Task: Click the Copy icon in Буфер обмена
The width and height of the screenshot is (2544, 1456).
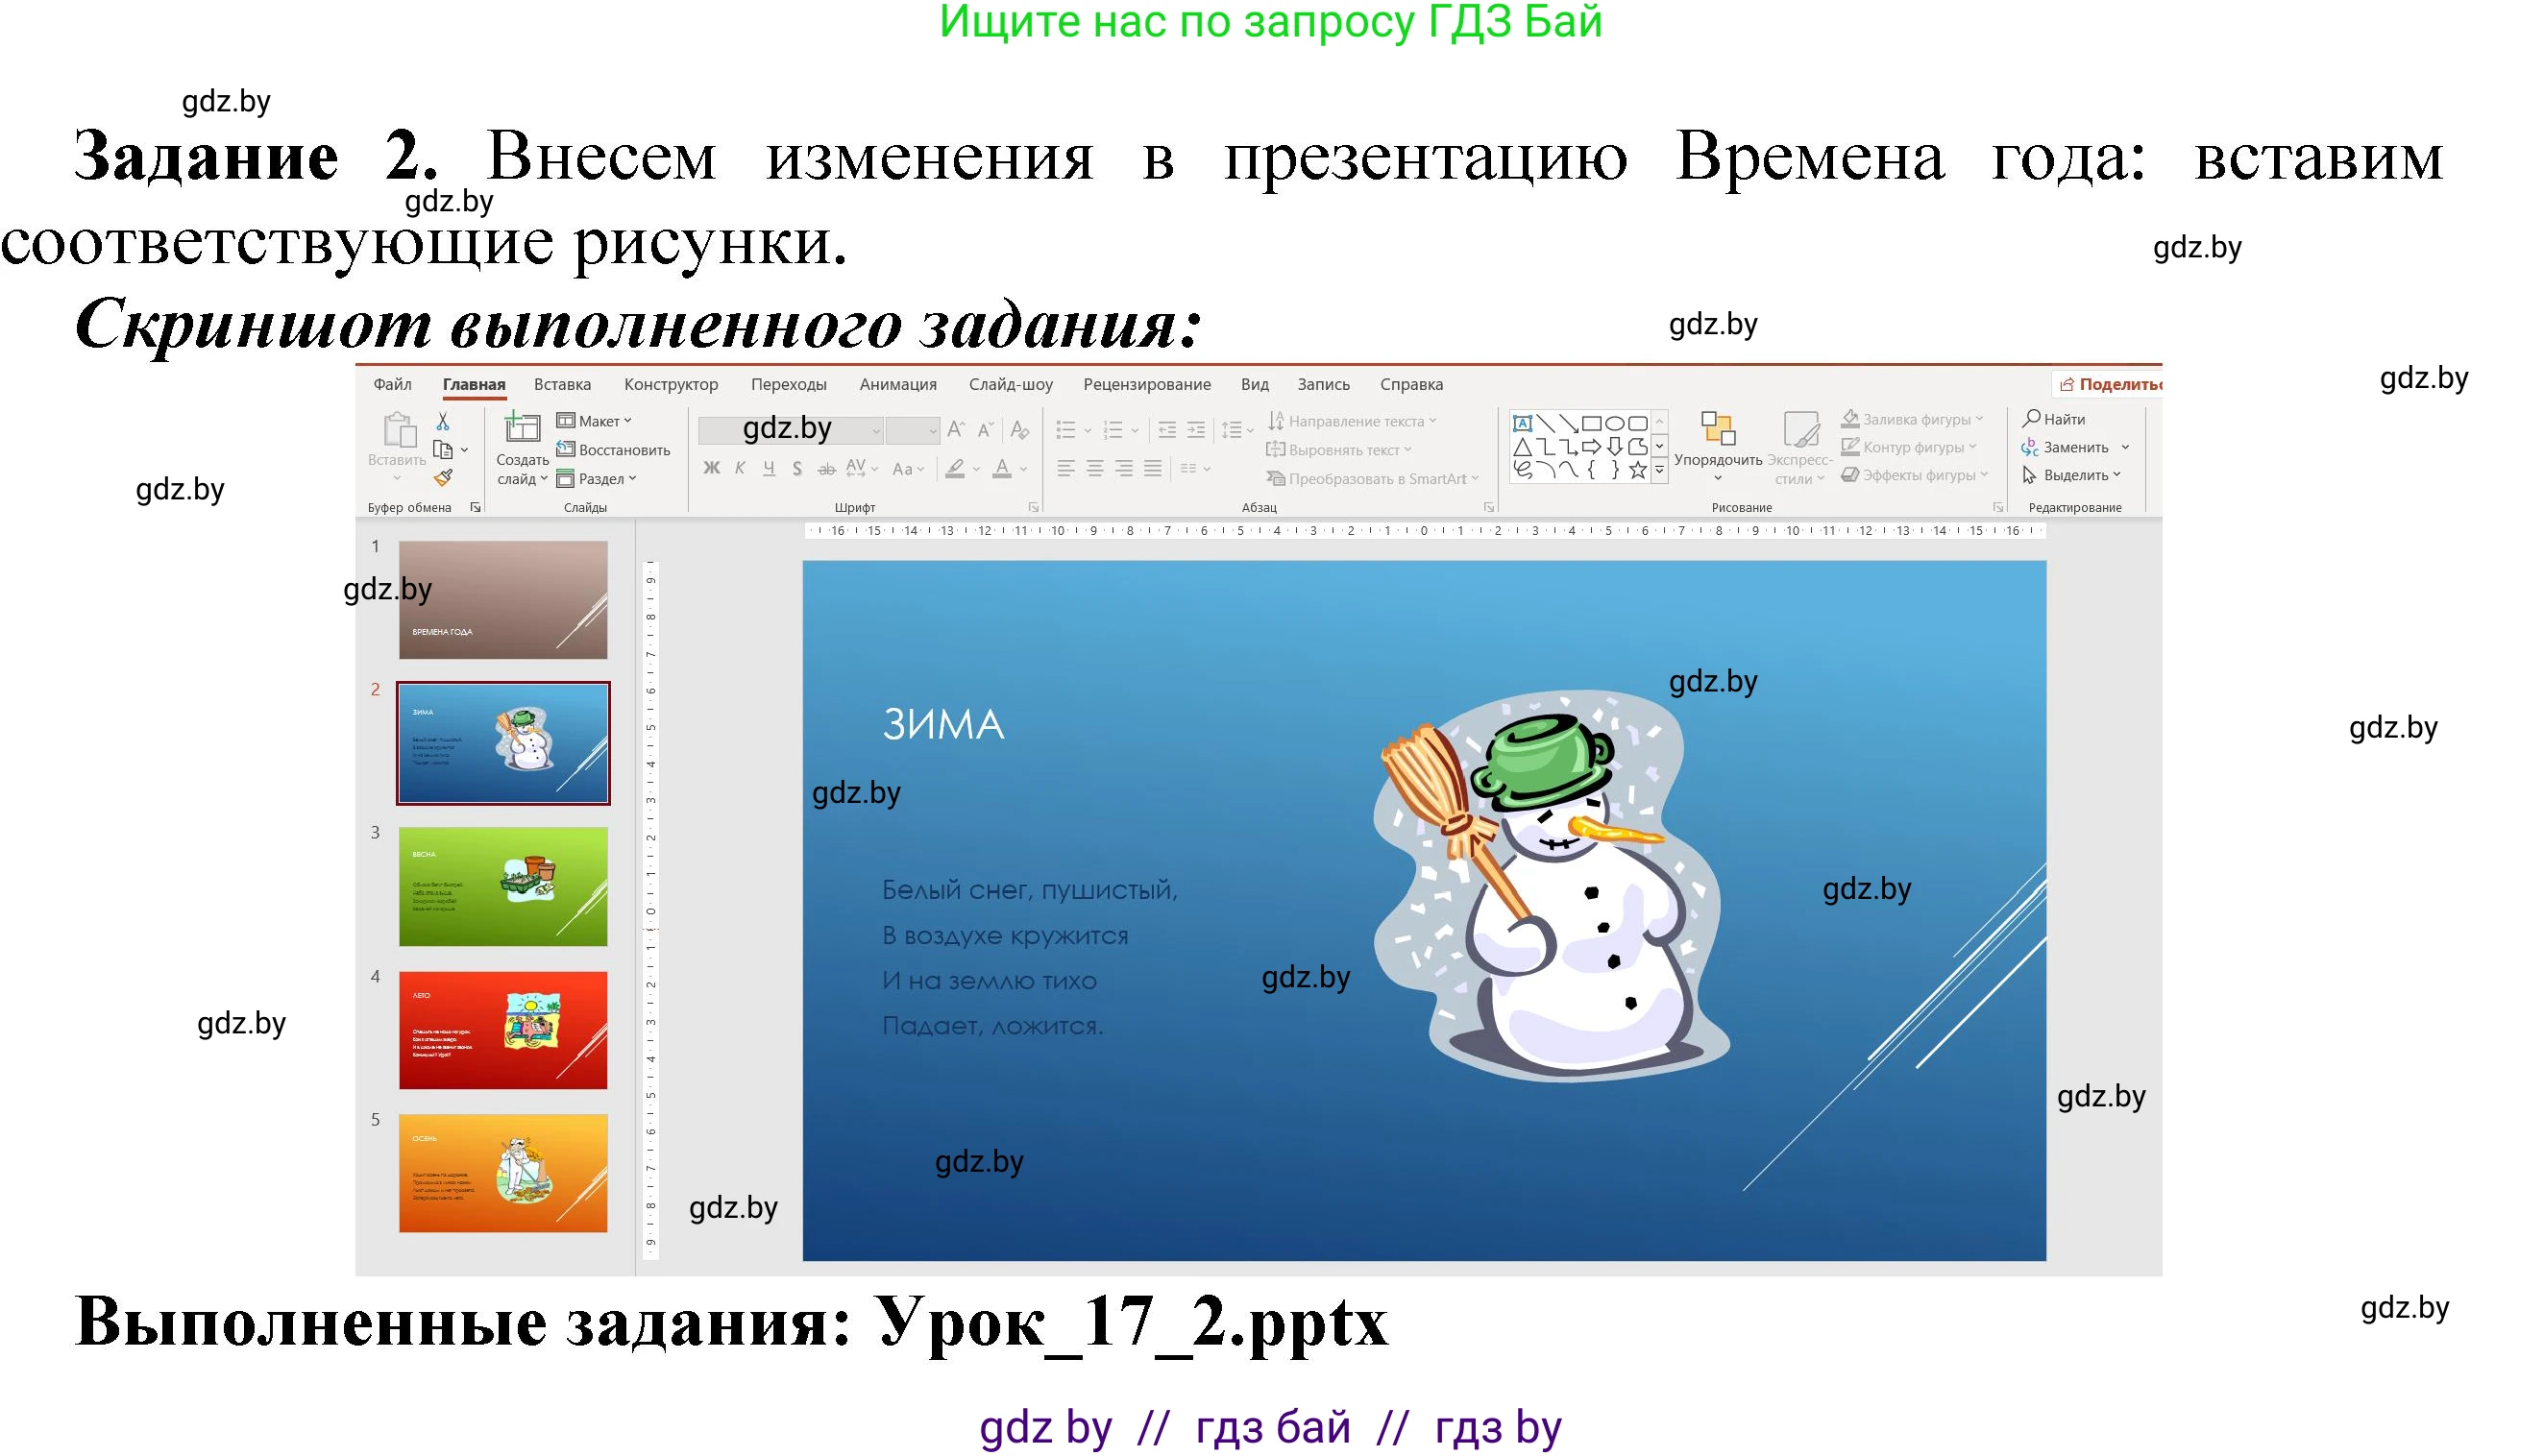Action: tap(443, 450)
